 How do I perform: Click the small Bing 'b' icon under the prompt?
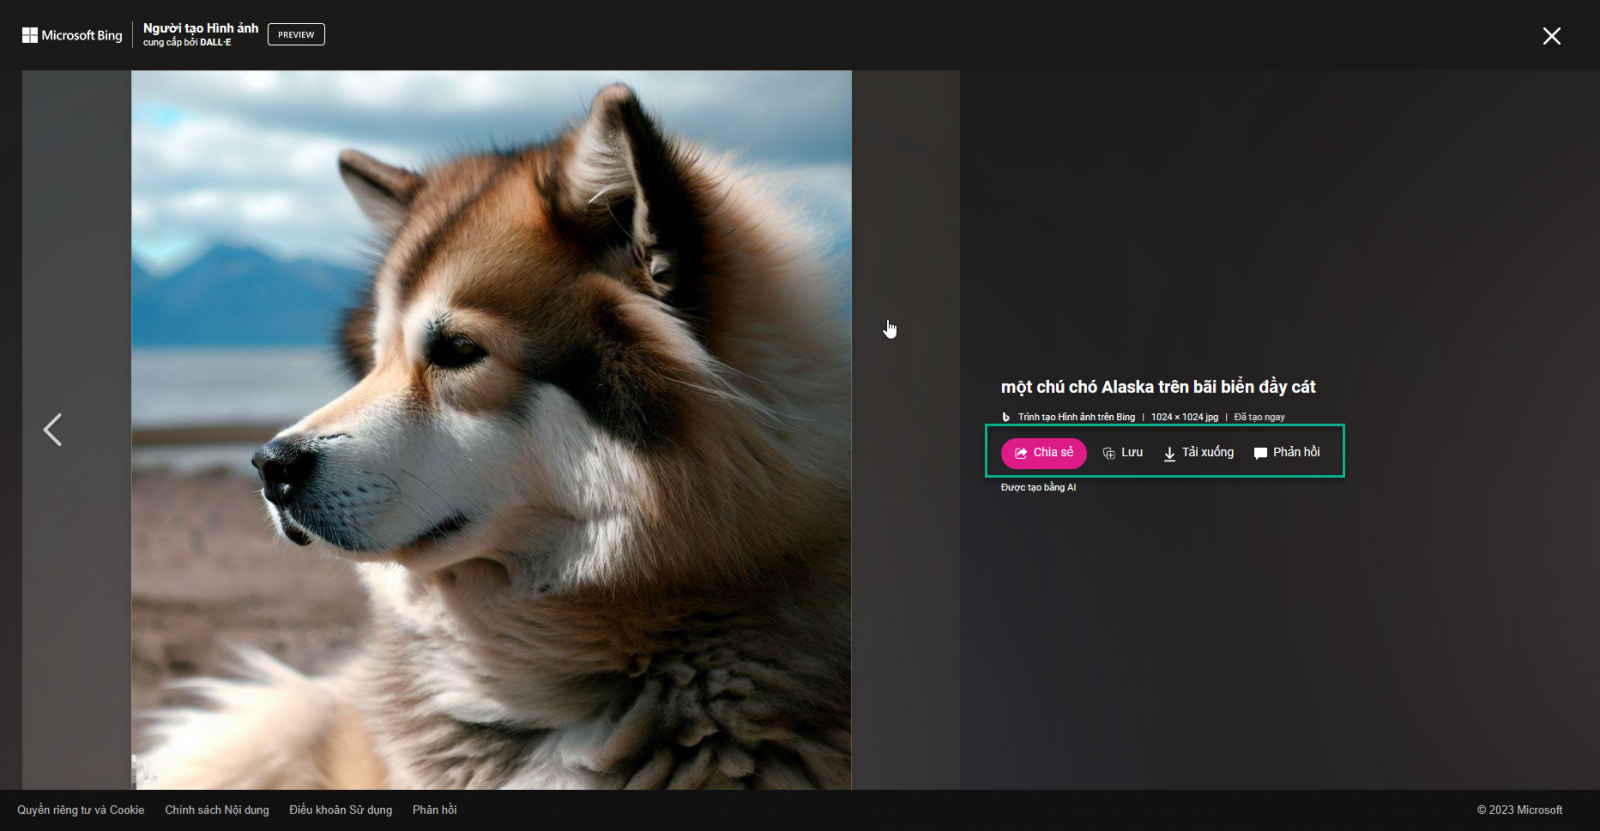1006,417
